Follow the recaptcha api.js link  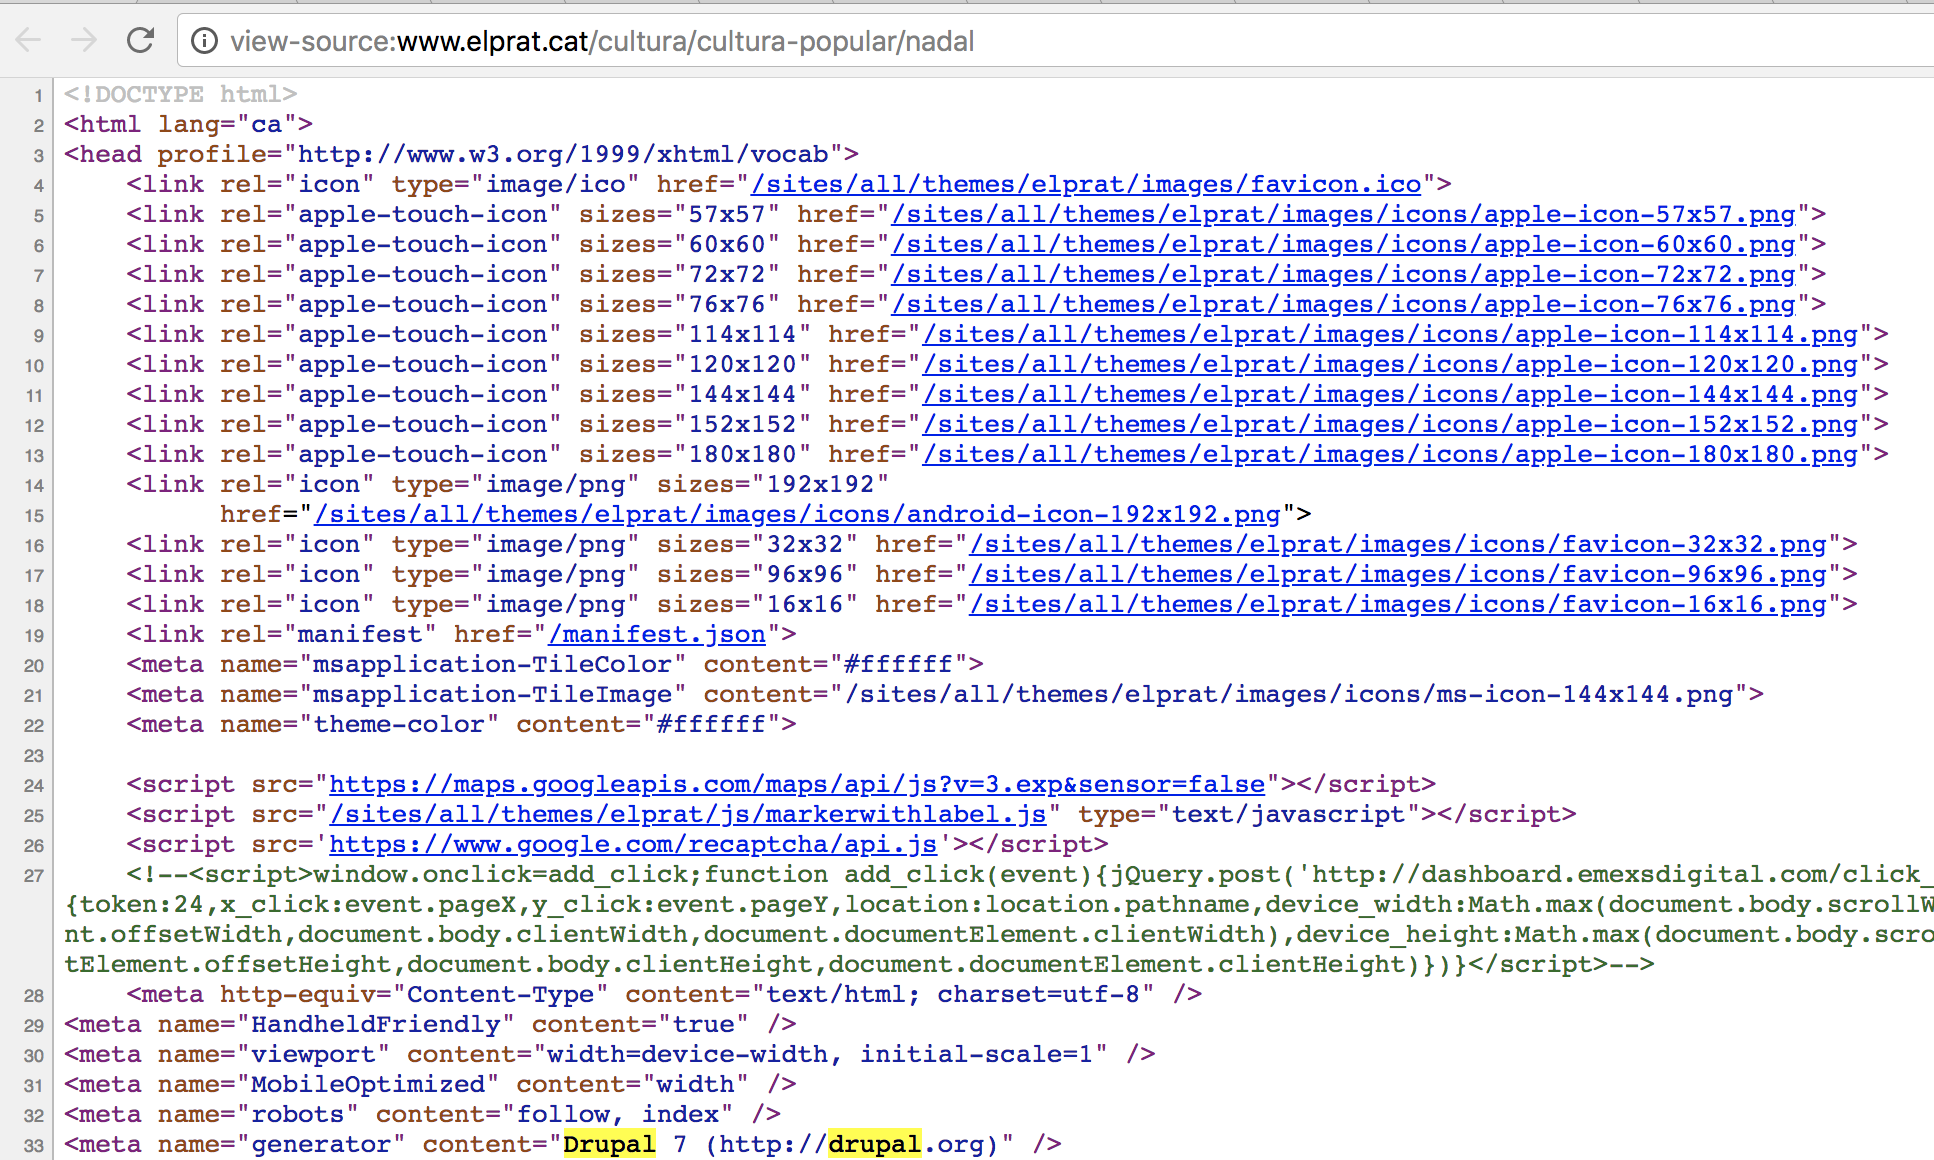point(632,845)
